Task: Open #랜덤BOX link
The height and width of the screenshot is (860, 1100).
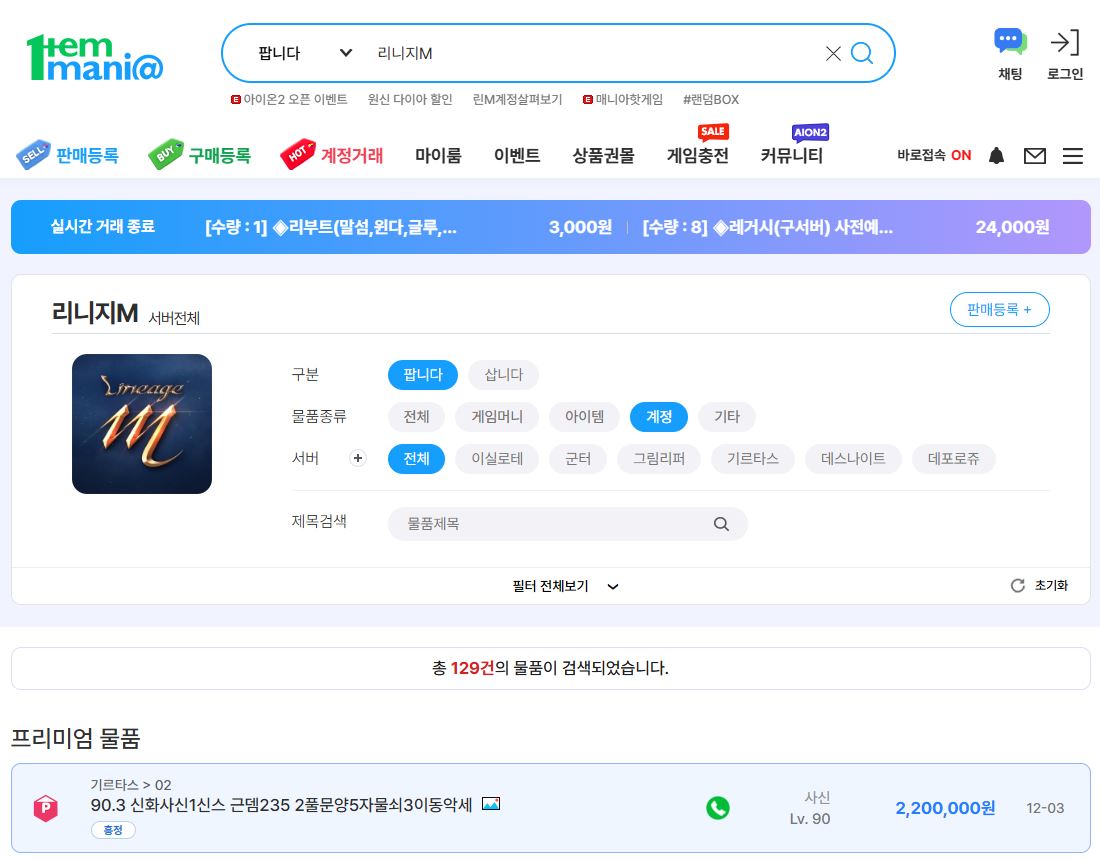Action: 711,100
